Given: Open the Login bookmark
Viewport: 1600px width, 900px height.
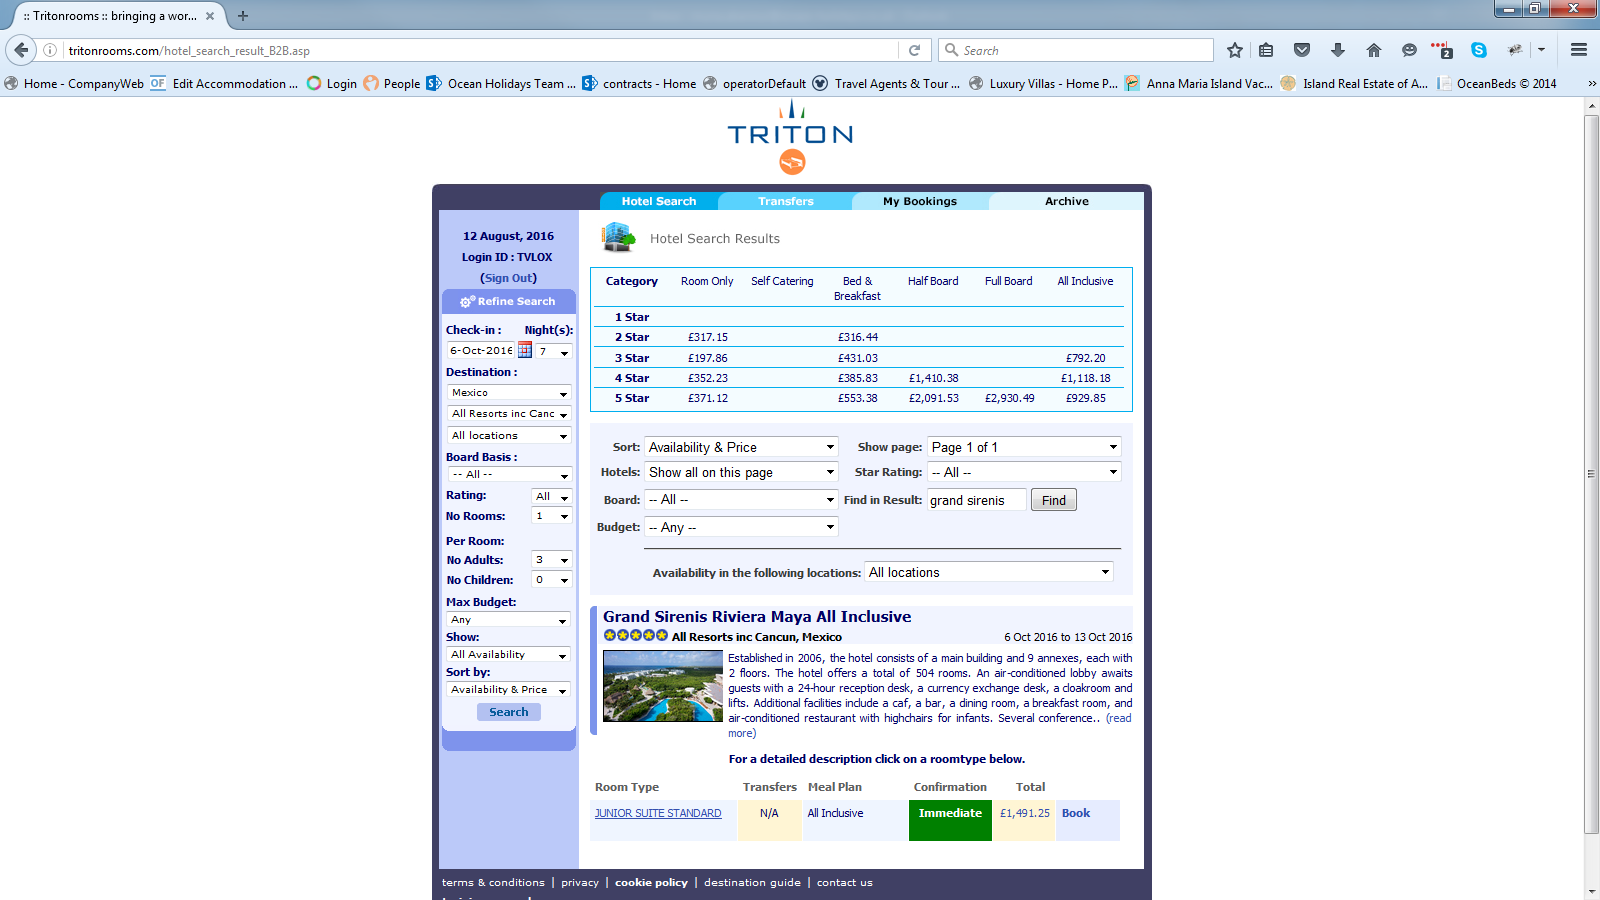Looking at the screenshot, I should click(x=332, y=84).
